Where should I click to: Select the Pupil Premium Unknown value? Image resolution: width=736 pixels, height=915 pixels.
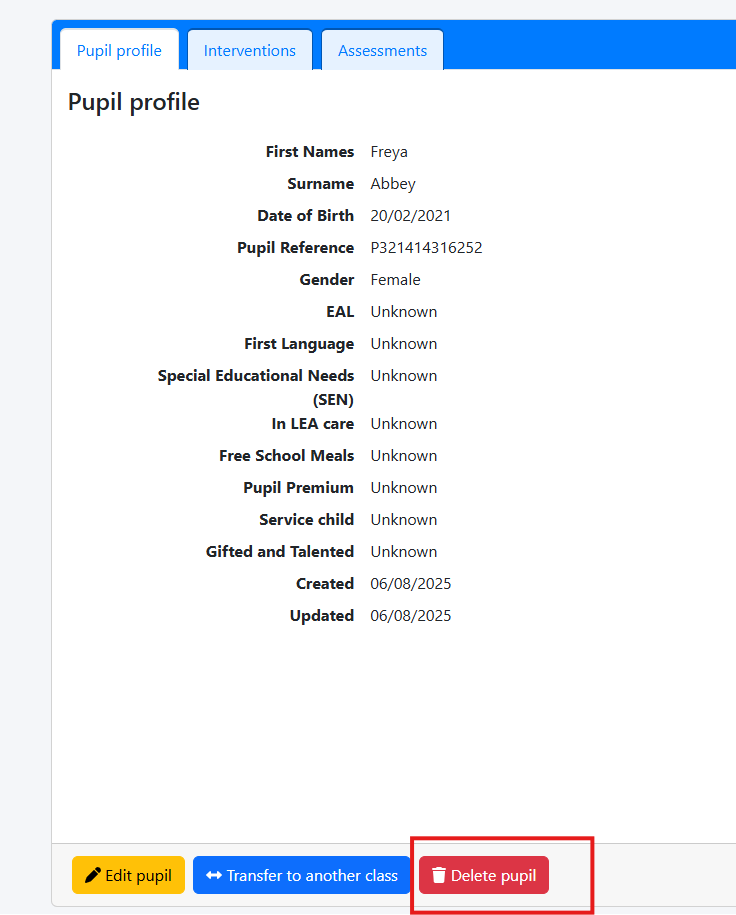[403, 487]
